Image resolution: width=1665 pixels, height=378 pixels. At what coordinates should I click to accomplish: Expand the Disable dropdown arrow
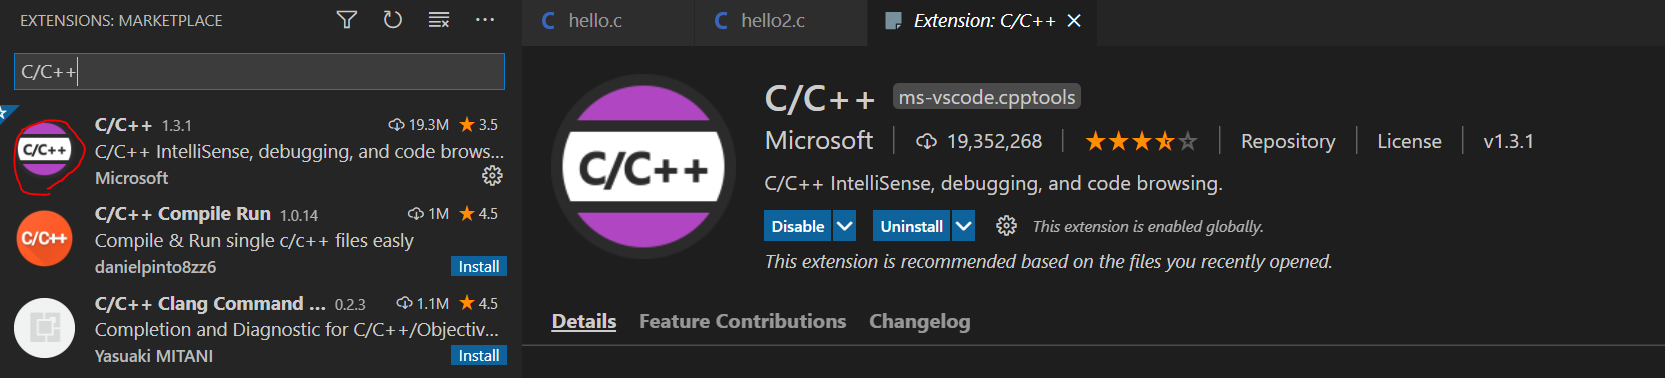click(x=845, y=226)
